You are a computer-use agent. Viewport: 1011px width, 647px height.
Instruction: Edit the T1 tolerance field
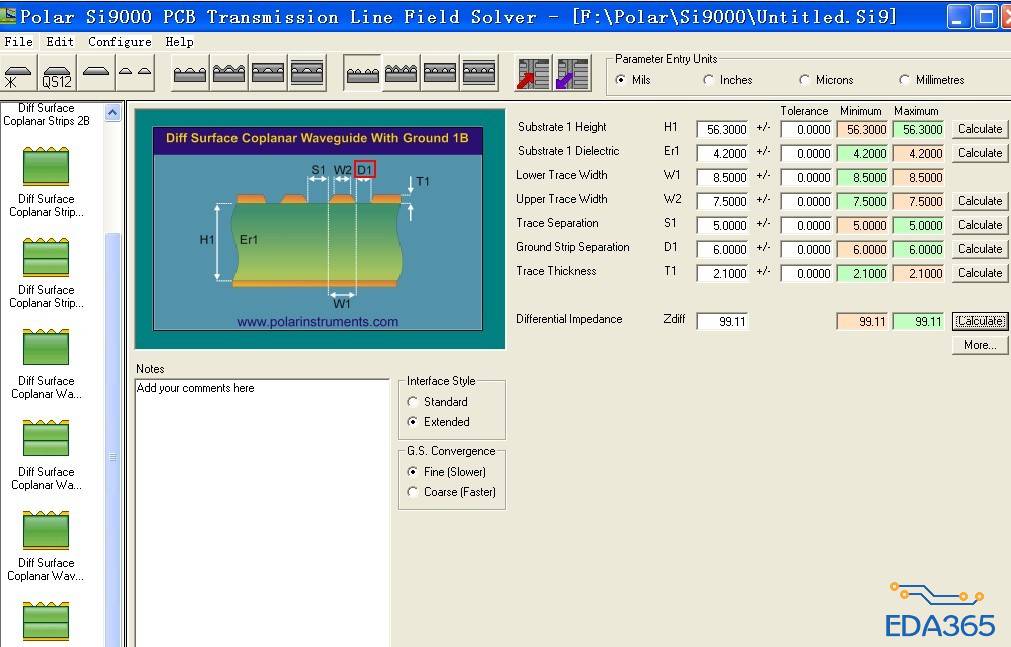coord(806,274)
